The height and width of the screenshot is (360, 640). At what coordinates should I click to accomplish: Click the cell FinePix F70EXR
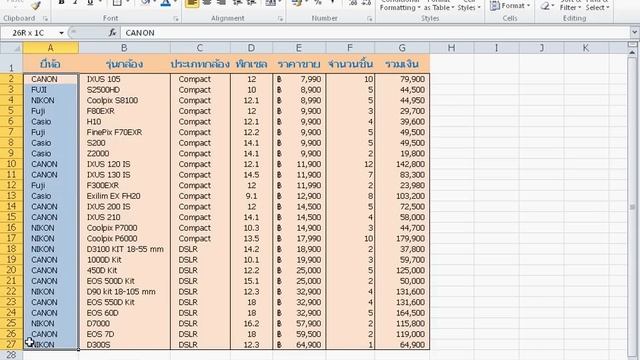pyautogui.click(x=124, y=132)
